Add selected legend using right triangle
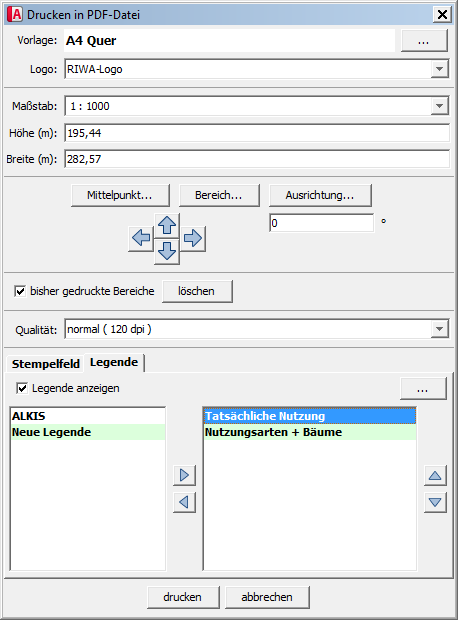 [x=184, y=475]
